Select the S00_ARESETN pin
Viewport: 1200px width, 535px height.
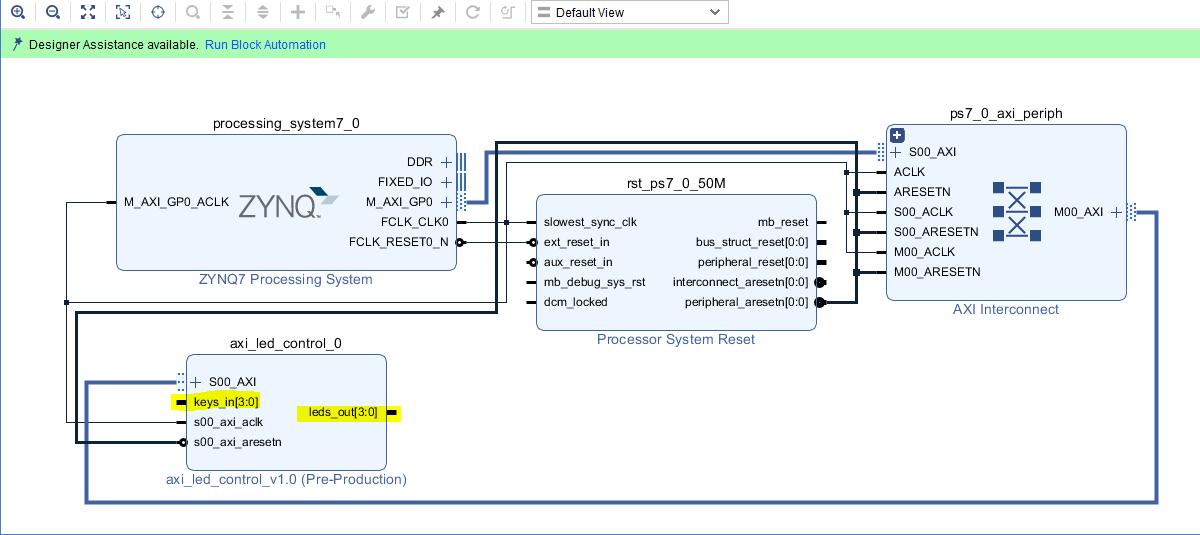click(x=936, y=232)
